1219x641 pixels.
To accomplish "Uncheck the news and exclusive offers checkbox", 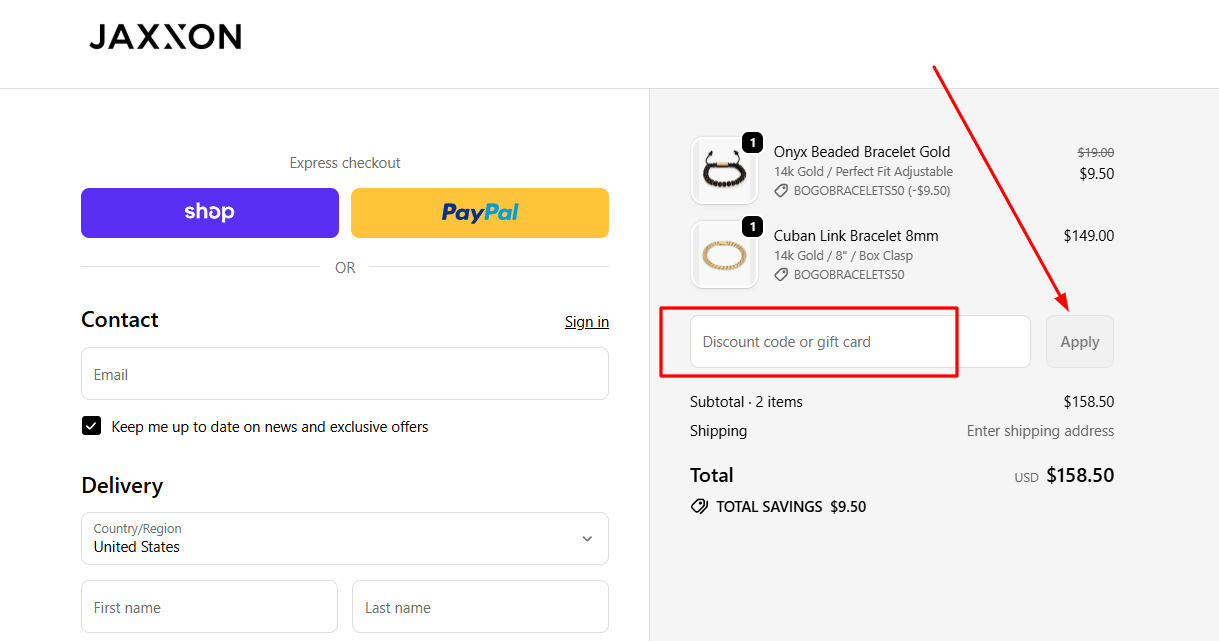I will (91, 425).
